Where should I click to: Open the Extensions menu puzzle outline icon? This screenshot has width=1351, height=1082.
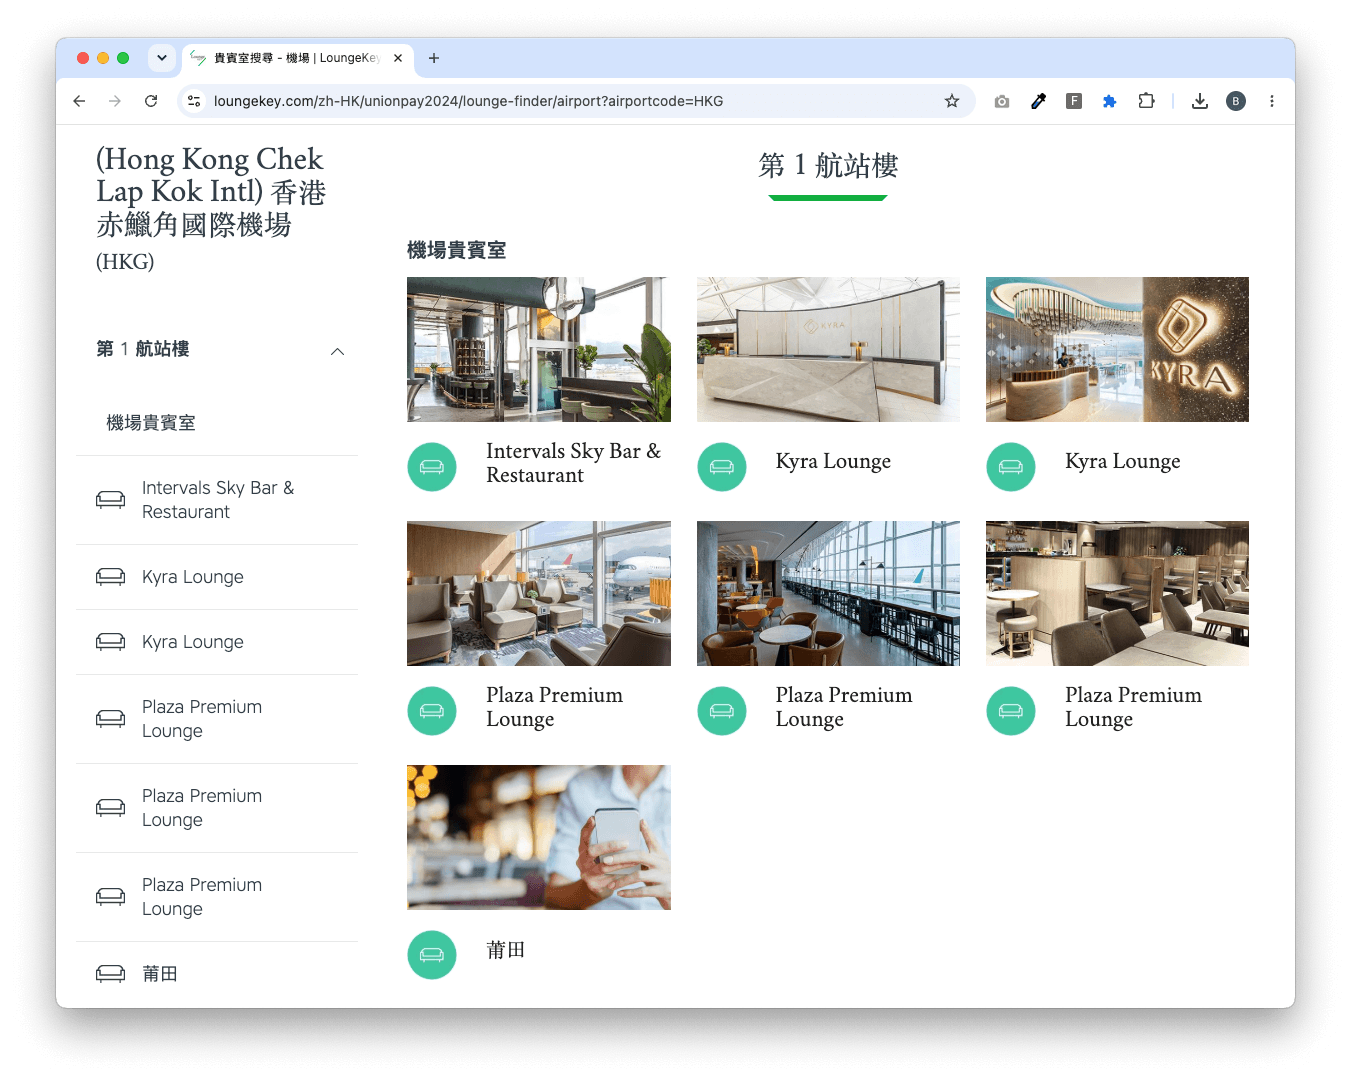(x=1146, y=101)
